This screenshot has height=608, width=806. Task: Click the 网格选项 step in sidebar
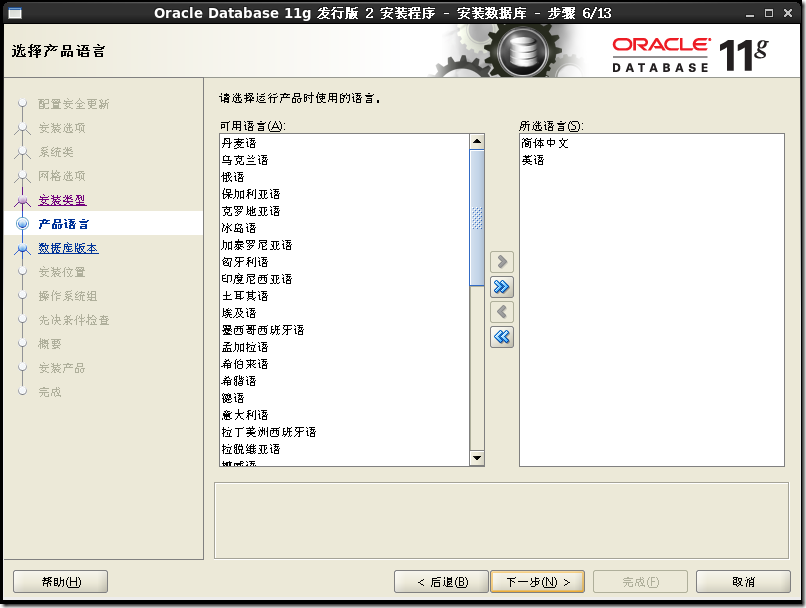click(x=62, y=176)
